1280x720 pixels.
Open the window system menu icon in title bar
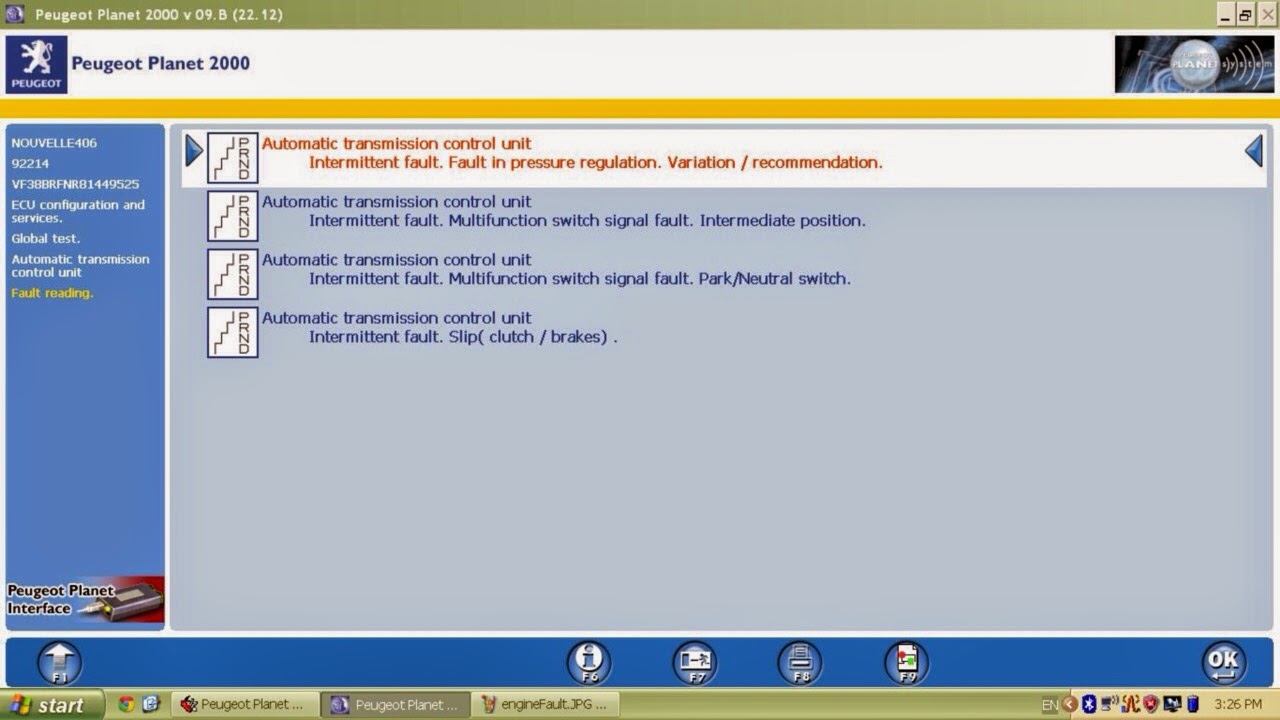pyautogui.click(x=14, y=14)
